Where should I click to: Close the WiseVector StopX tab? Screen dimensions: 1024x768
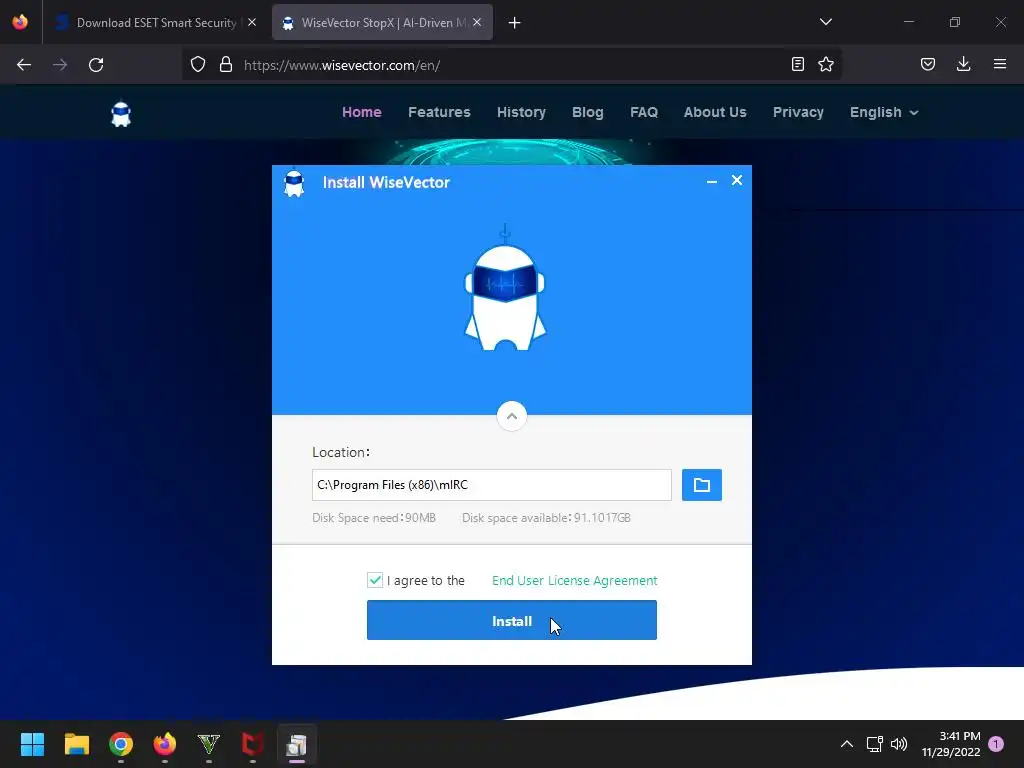(477, 22)
